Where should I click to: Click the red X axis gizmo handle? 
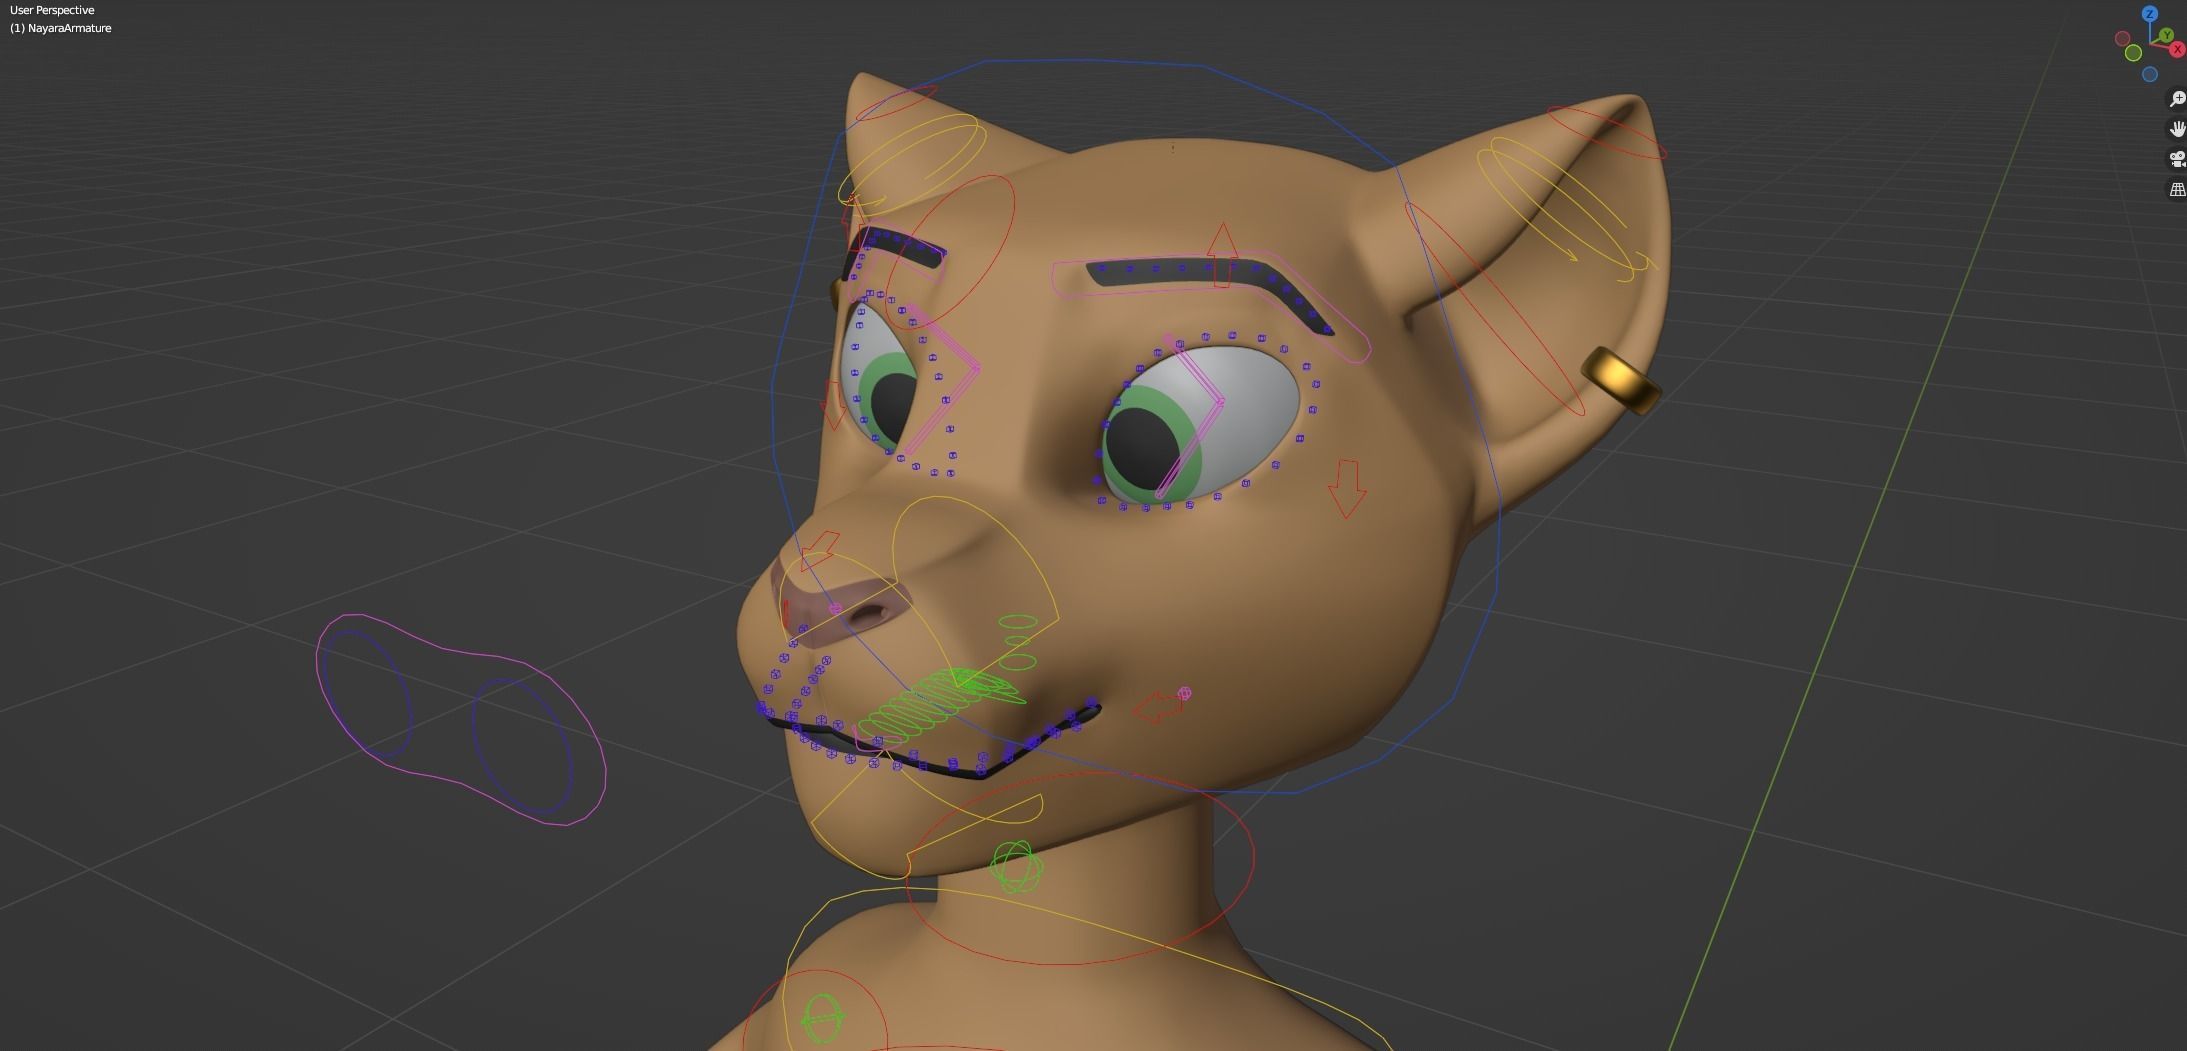[2177, 49]
